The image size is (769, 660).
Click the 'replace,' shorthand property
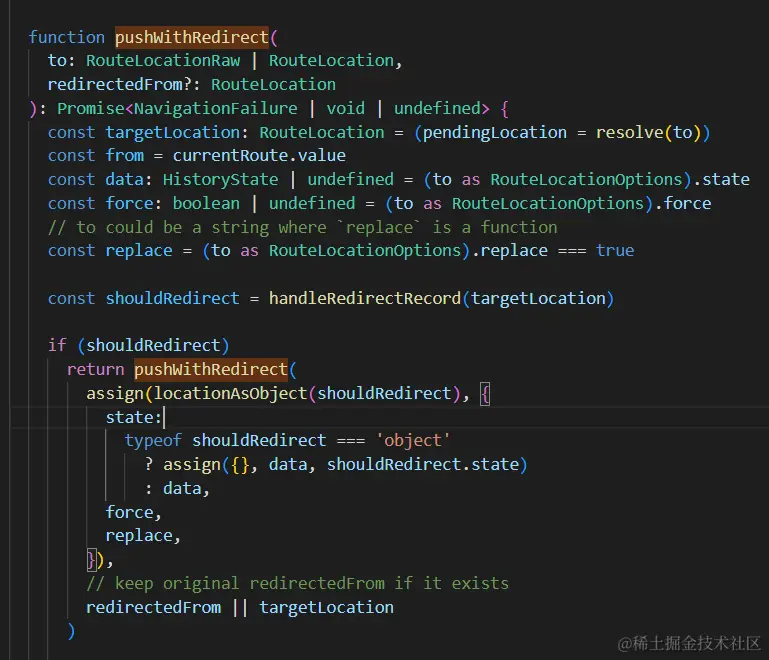coord(143,535)
